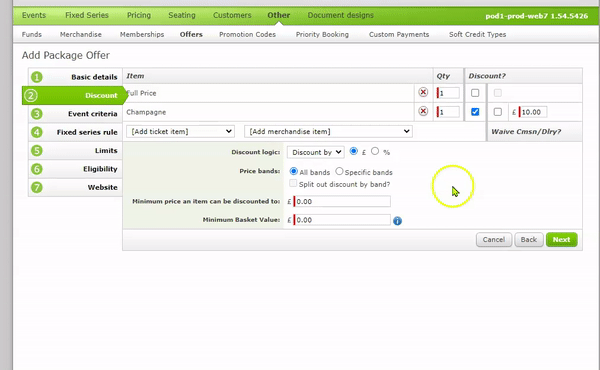
Task: Click the Add Package Offer heading
Action: coord(66,55)
